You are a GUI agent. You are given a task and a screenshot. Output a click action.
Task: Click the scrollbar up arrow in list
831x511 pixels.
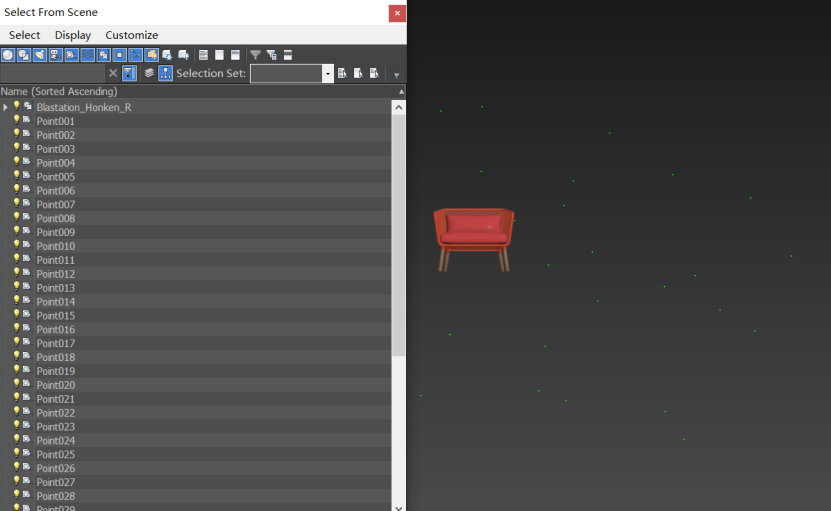(399, 108)
